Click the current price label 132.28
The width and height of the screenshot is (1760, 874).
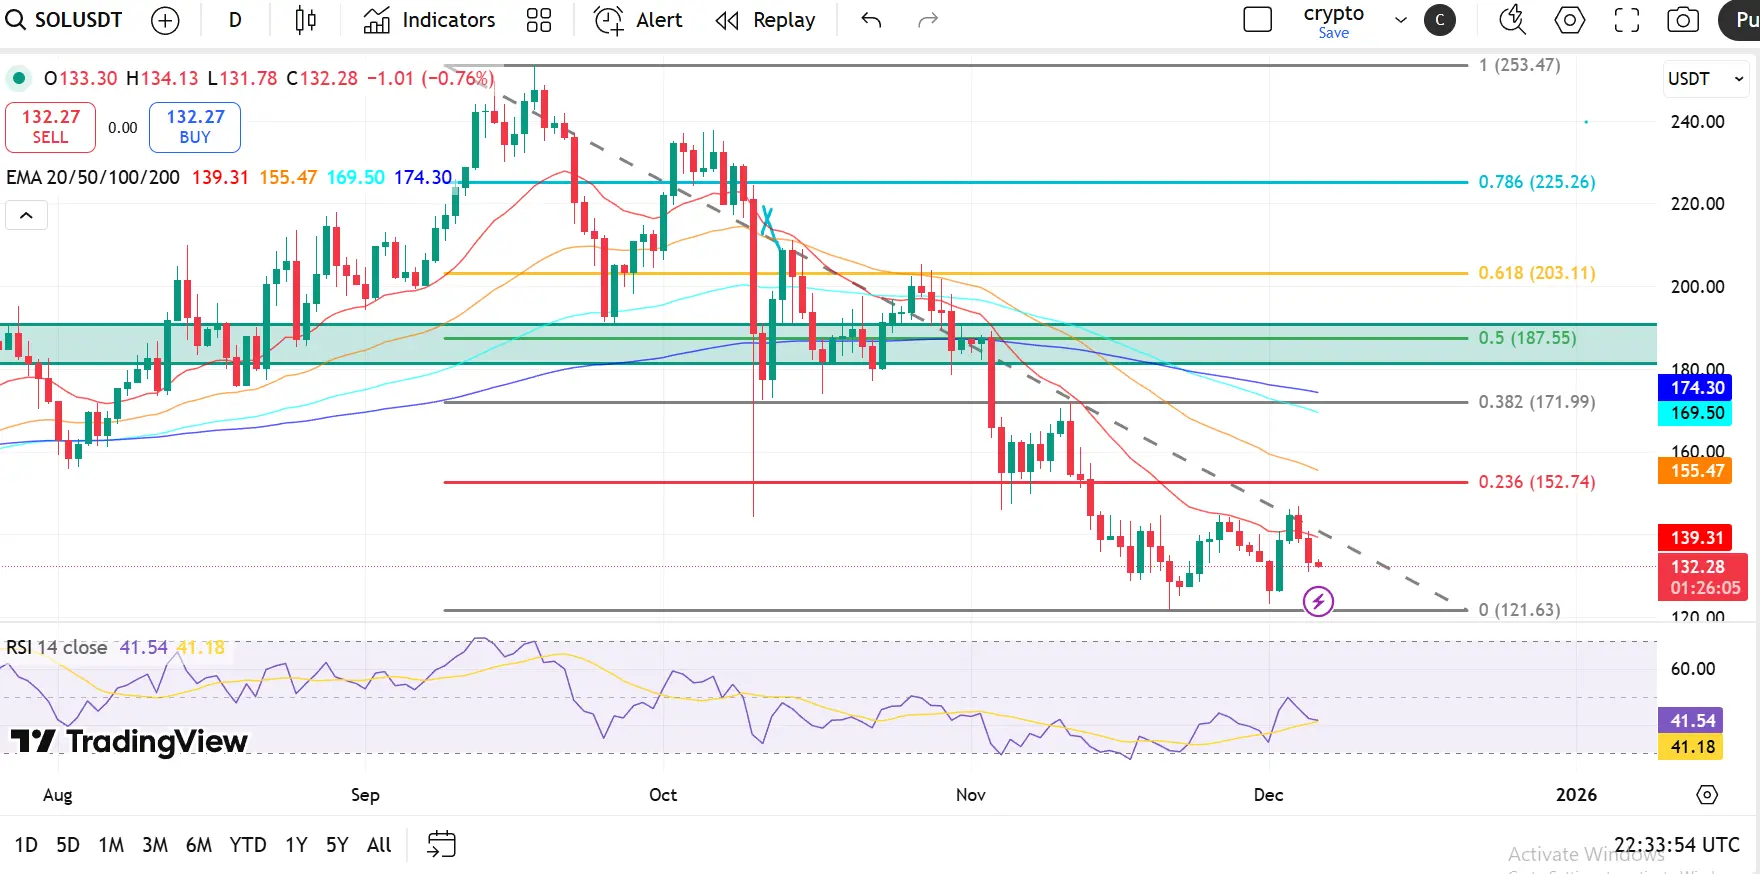click(1703, 577)
